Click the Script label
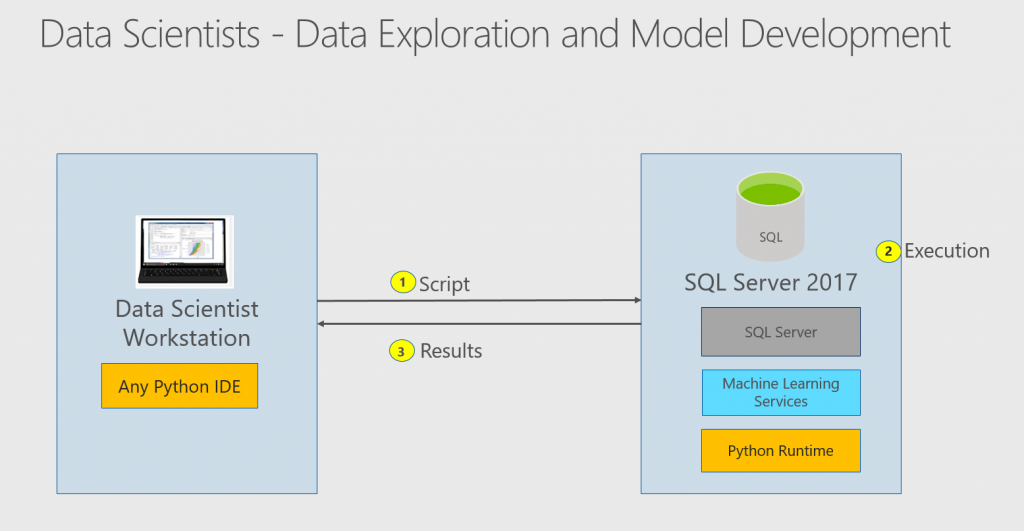The image size is (1024, 531). point(444,284)
